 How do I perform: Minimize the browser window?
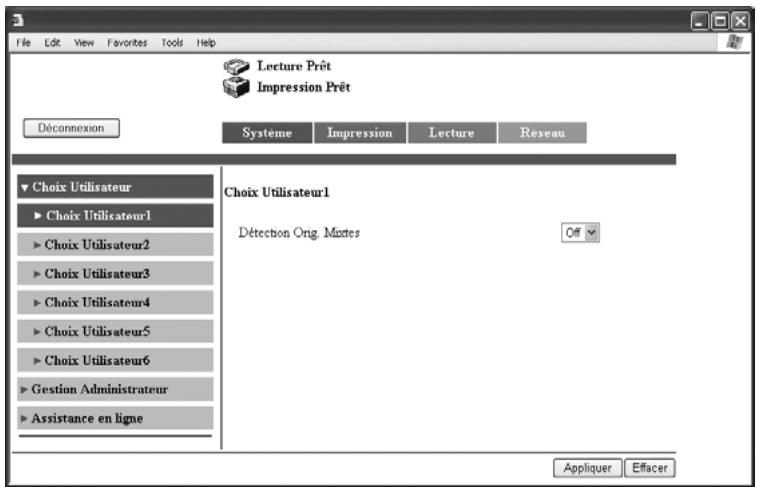[x=700, y=21]
